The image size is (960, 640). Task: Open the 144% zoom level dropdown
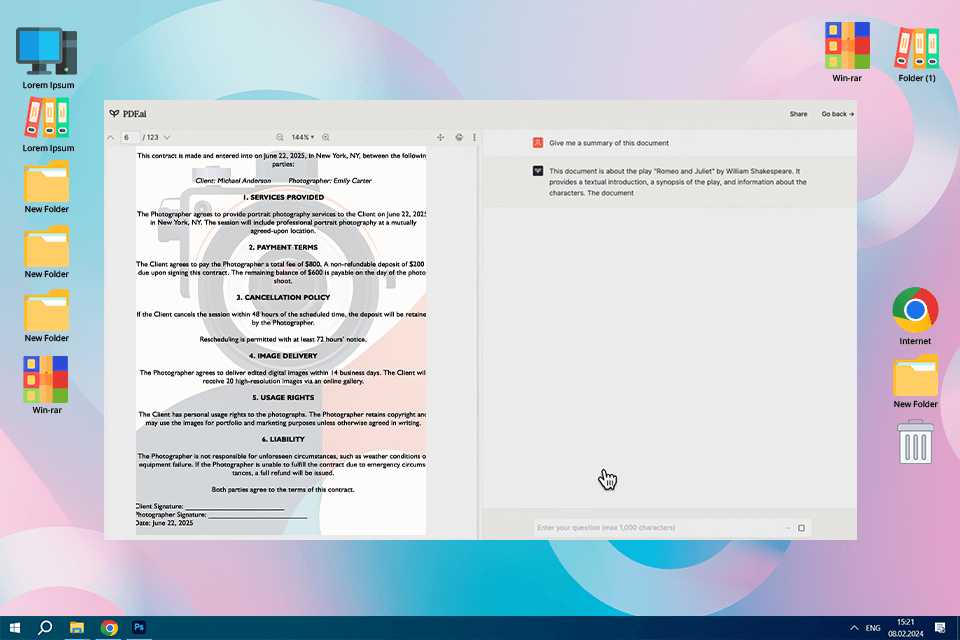coord(302,137)
